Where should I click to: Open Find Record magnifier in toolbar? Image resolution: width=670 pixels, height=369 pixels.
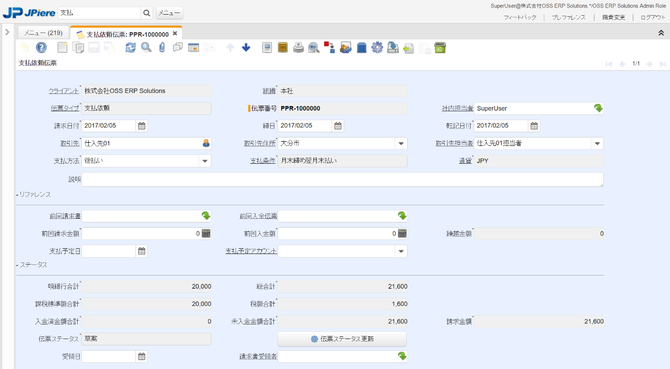point(146,47)
